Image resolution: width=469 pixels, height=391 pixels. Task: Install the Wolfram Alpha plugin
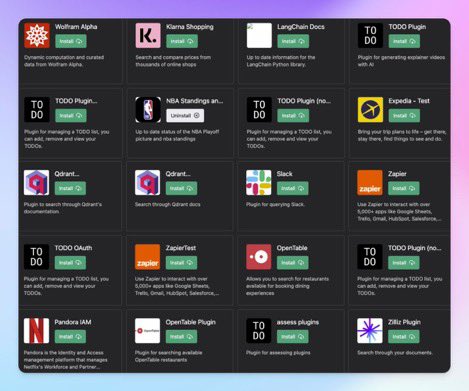[71, 41]
